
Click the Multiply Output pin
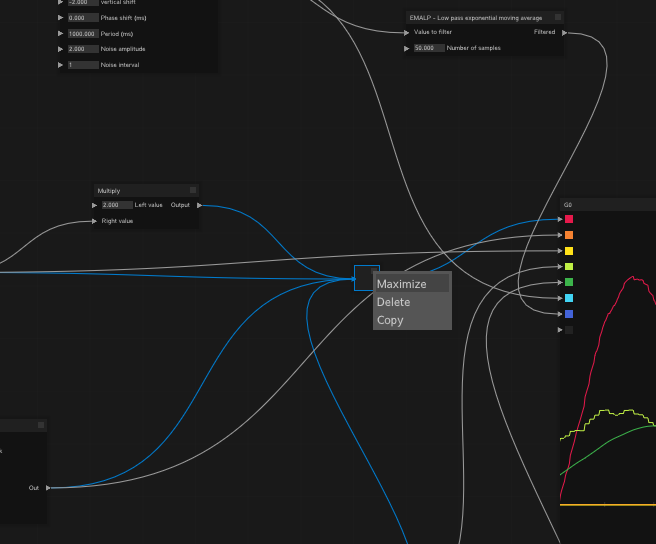click(x=200, y=205)
